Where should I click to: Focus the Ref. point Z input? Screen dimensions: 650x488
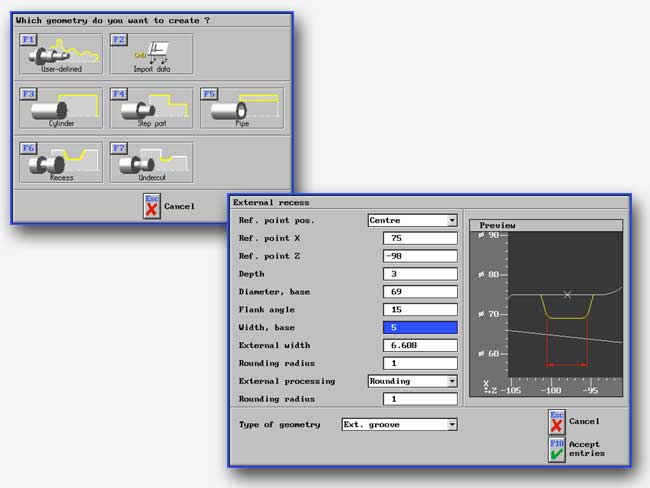[x=420, y=255]
